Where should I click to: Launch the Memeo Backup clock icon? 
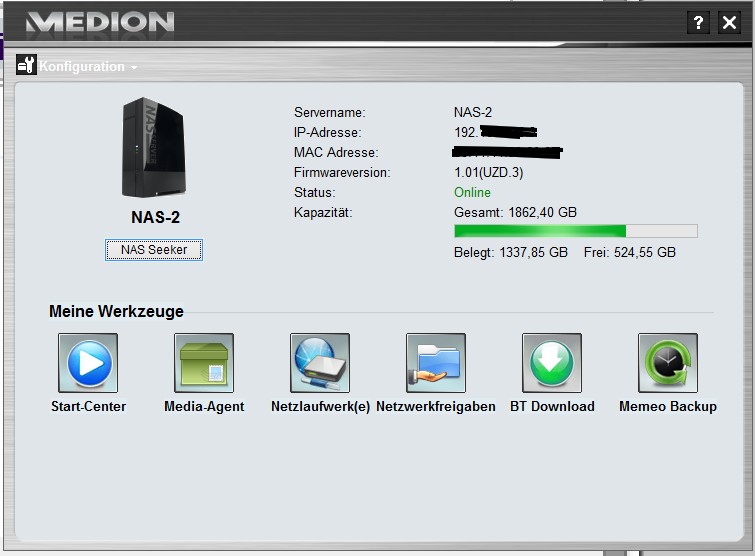coord(668,363)
